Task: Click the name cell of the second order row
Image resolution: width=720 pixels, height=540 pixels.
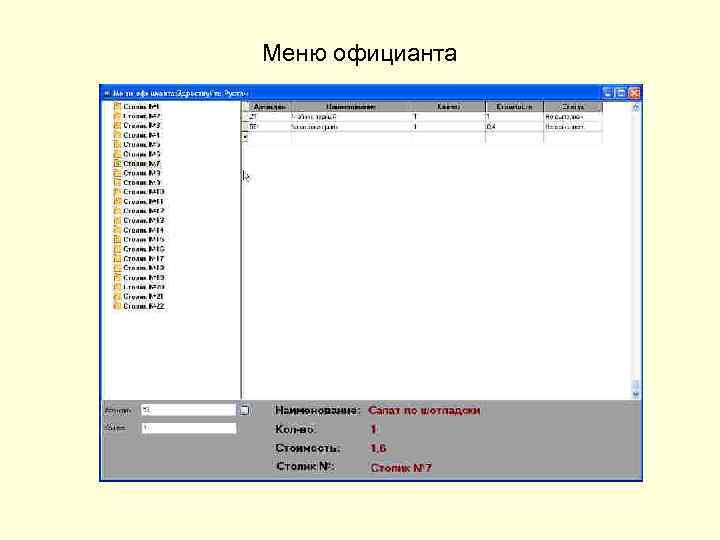Action: pos(351,127)
